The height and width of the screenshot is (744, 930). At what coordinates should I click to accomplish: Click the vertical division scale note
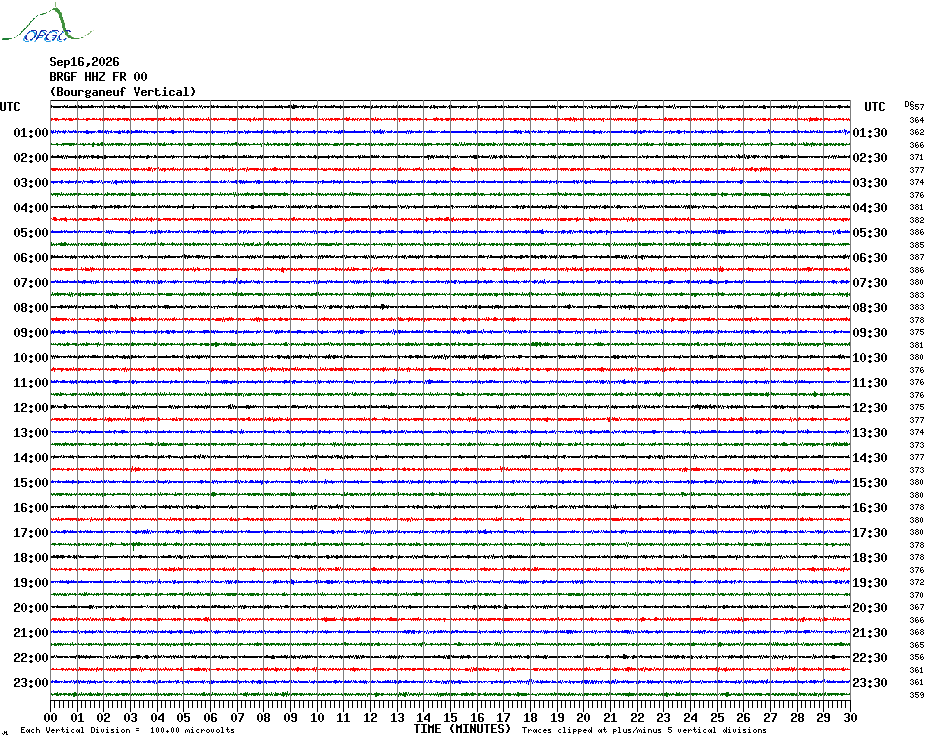128,730
